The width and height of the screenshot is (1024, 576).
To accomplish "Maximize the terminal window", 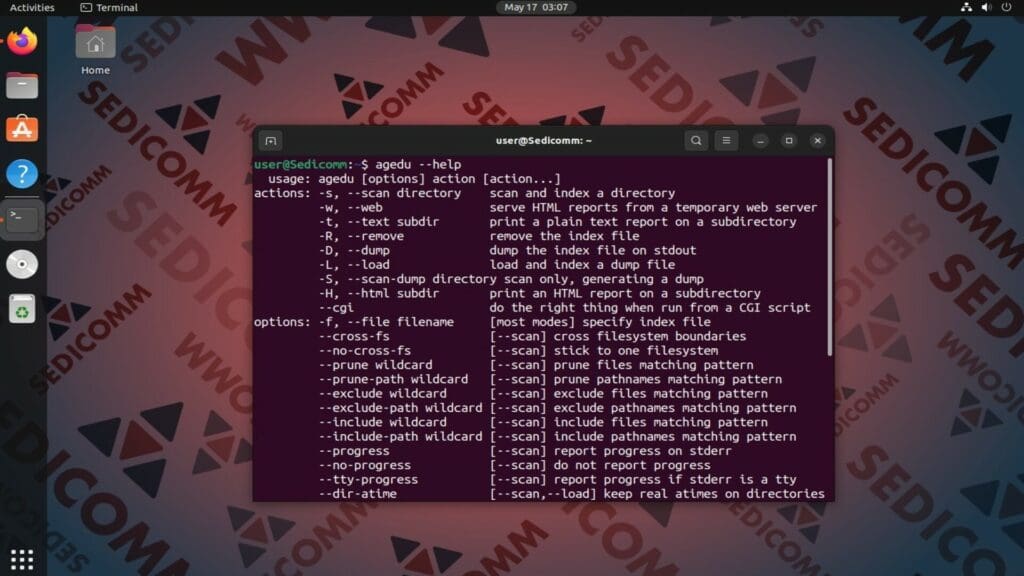I will (789, 140).
